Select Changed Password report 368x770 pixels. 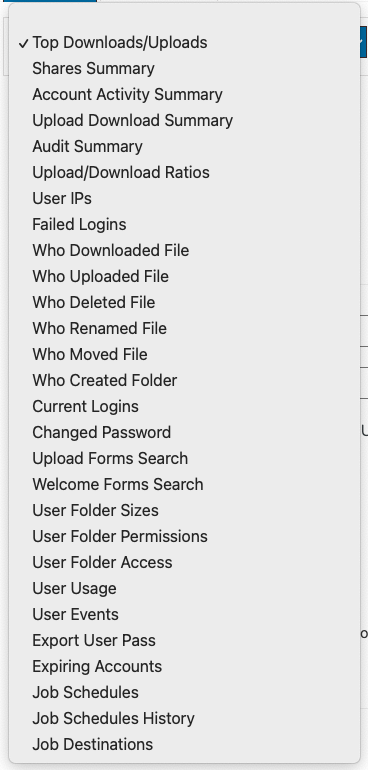tap(184, 433)
